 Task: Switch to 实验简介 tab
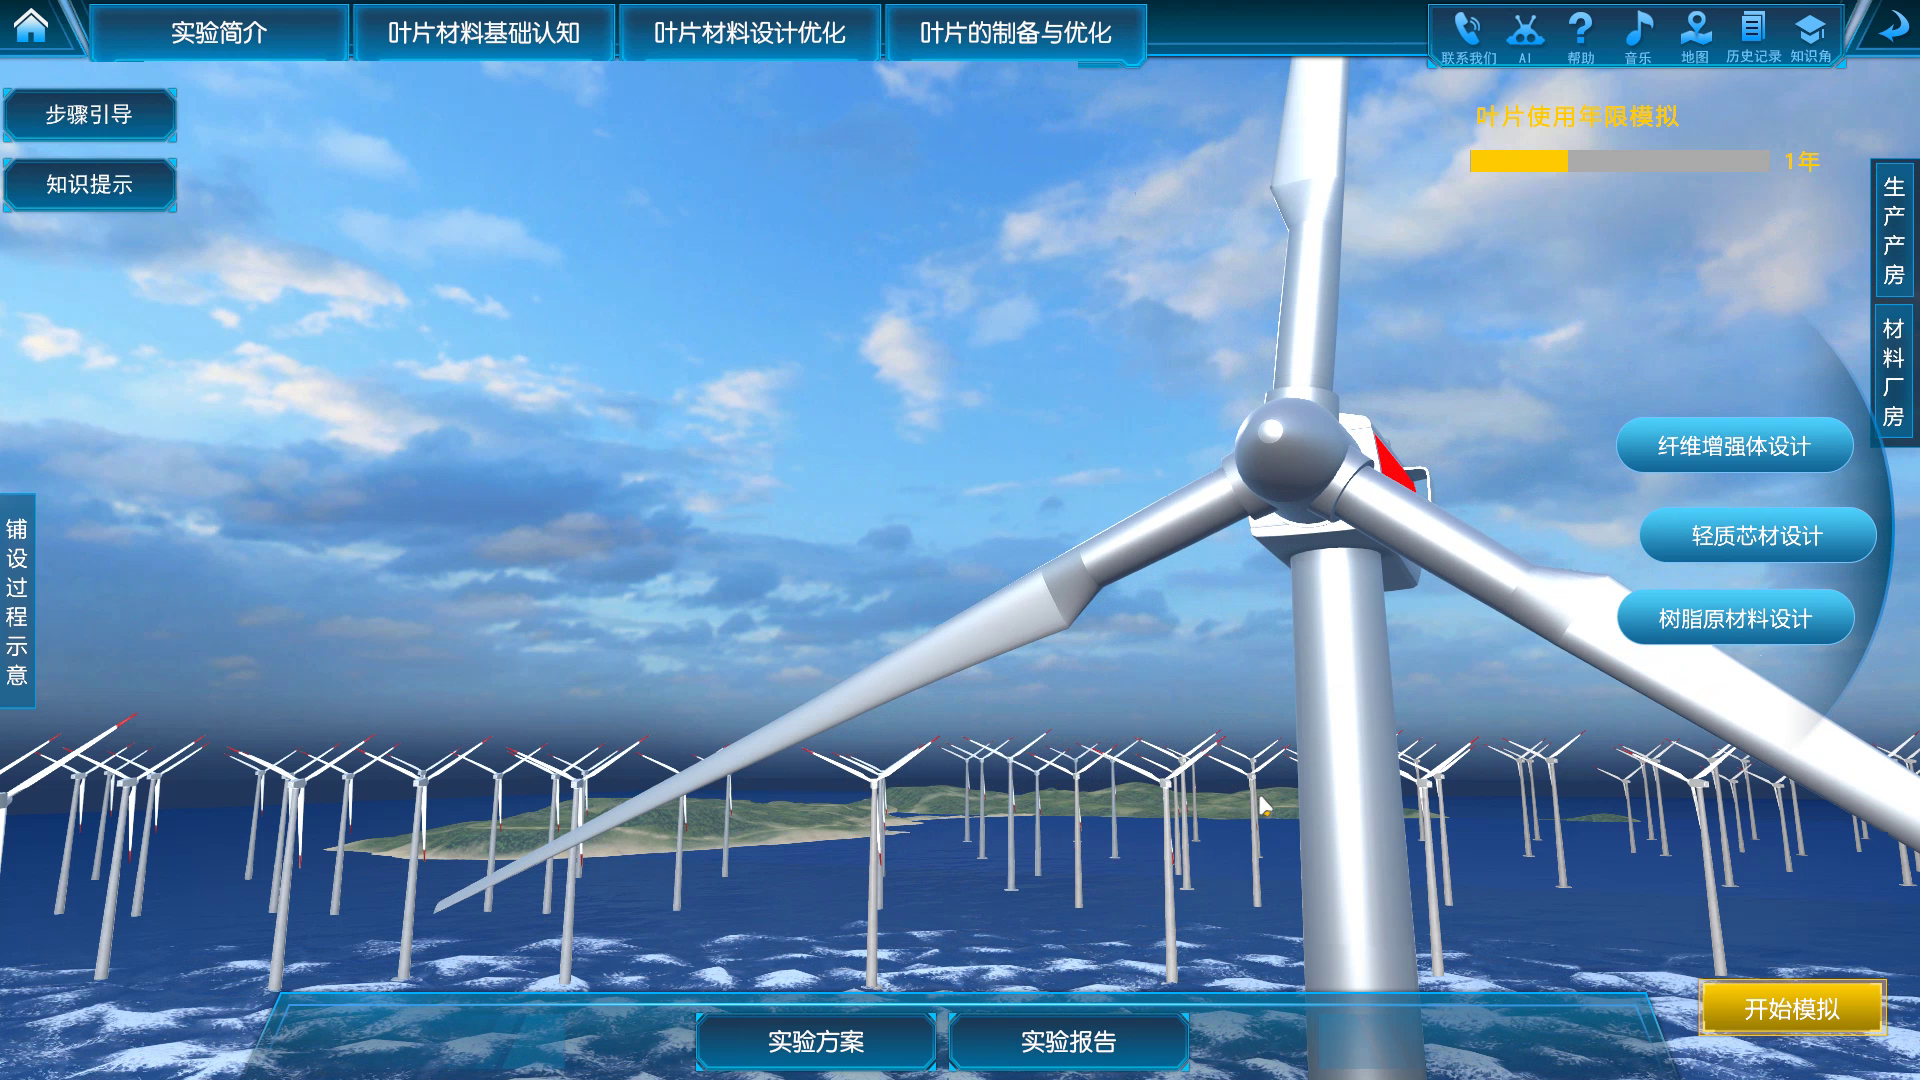tap(219, 33)
